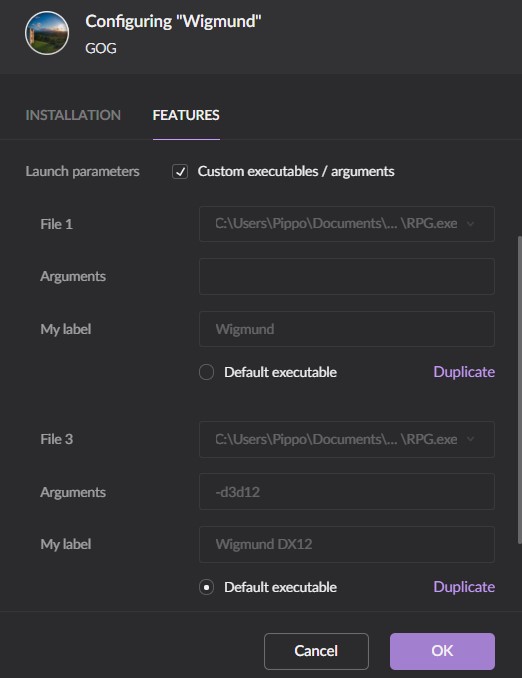The width and height of the screenshot is (522, 678).
Task: Click the Arguments field containing -d3d12
Action: pyautogui.click(x=346, y=492)
